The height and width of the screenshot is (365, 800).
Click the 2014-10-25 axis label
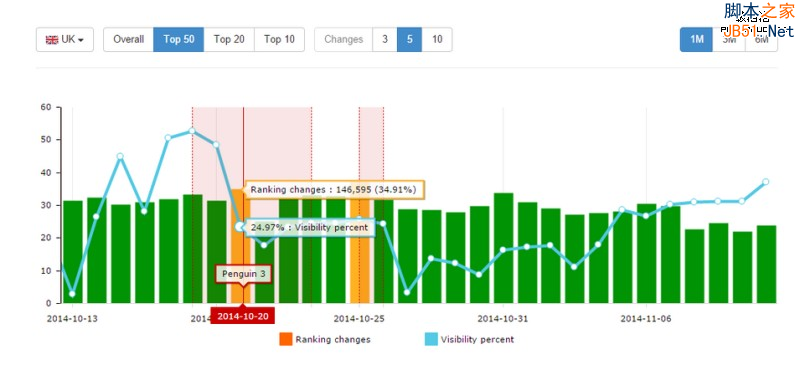tap(359, 319)
